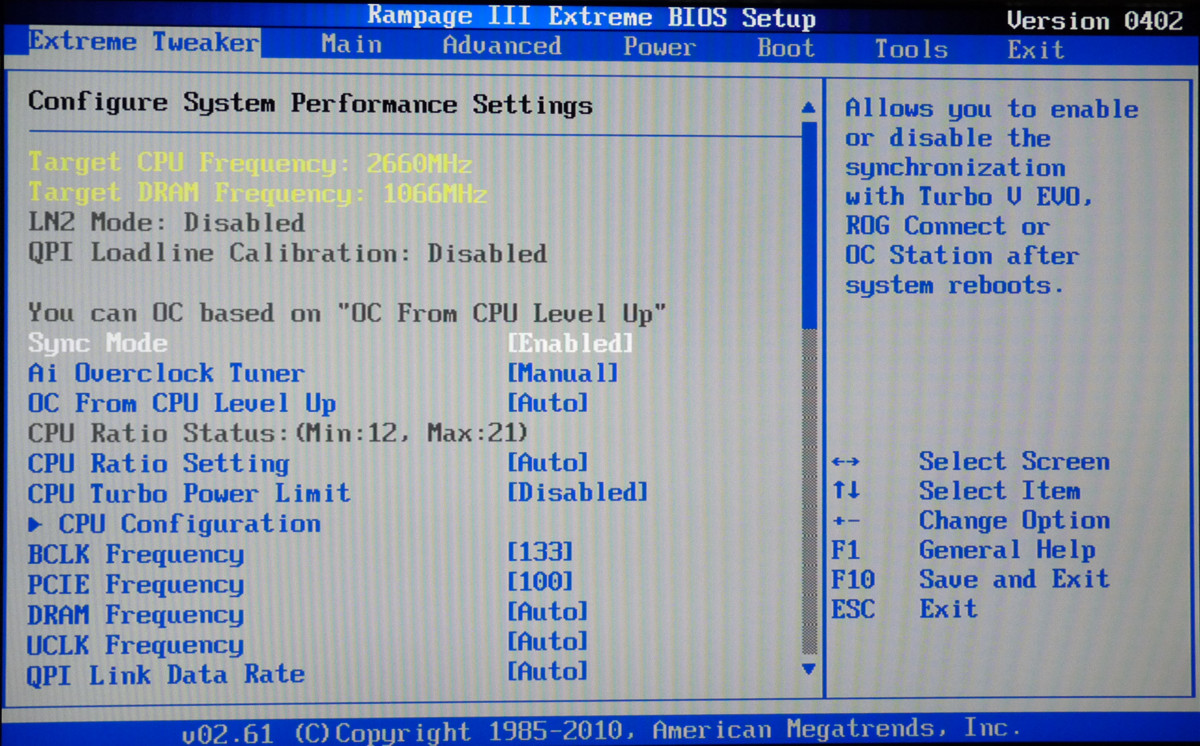Open the Extreme Tweaker tab

[x=143, y=42]
